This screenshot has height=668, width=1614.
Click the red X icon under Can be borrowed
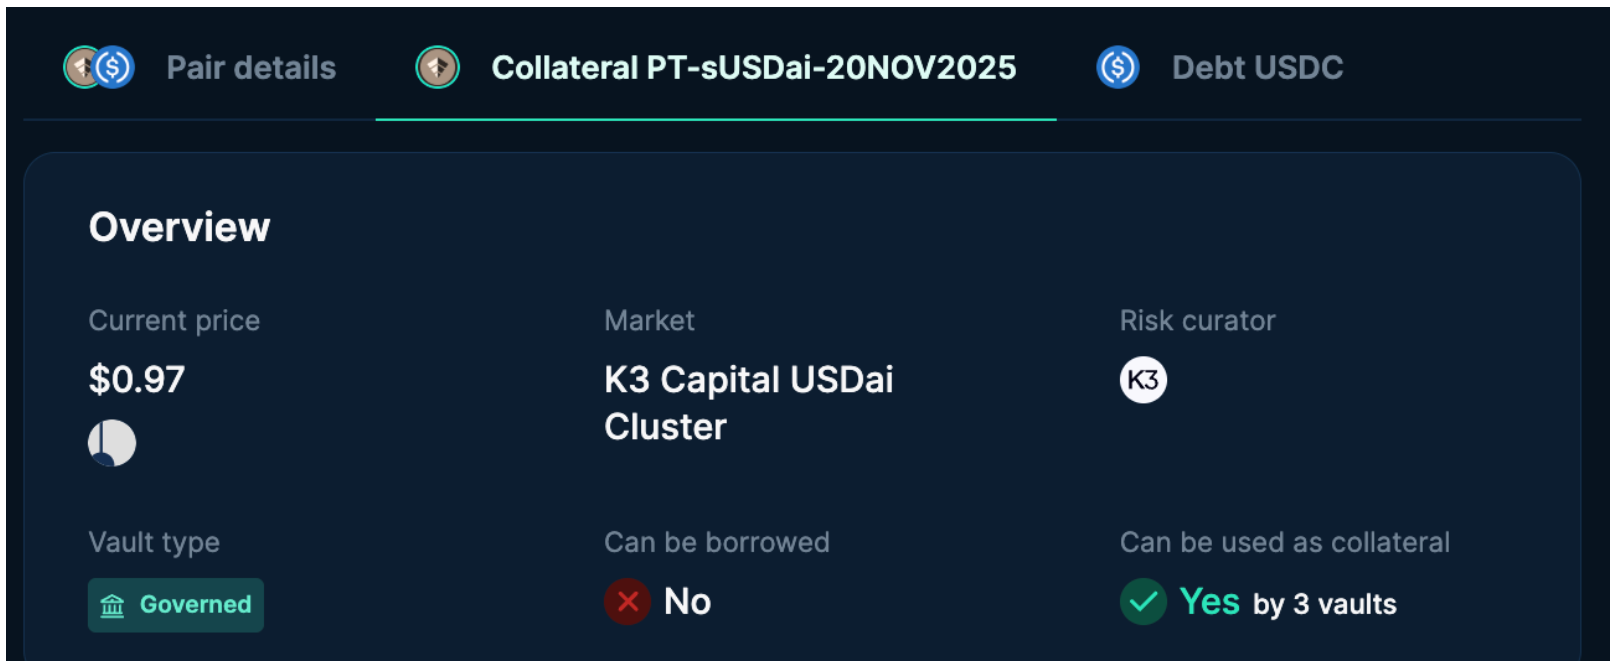[x=628, y=602]
